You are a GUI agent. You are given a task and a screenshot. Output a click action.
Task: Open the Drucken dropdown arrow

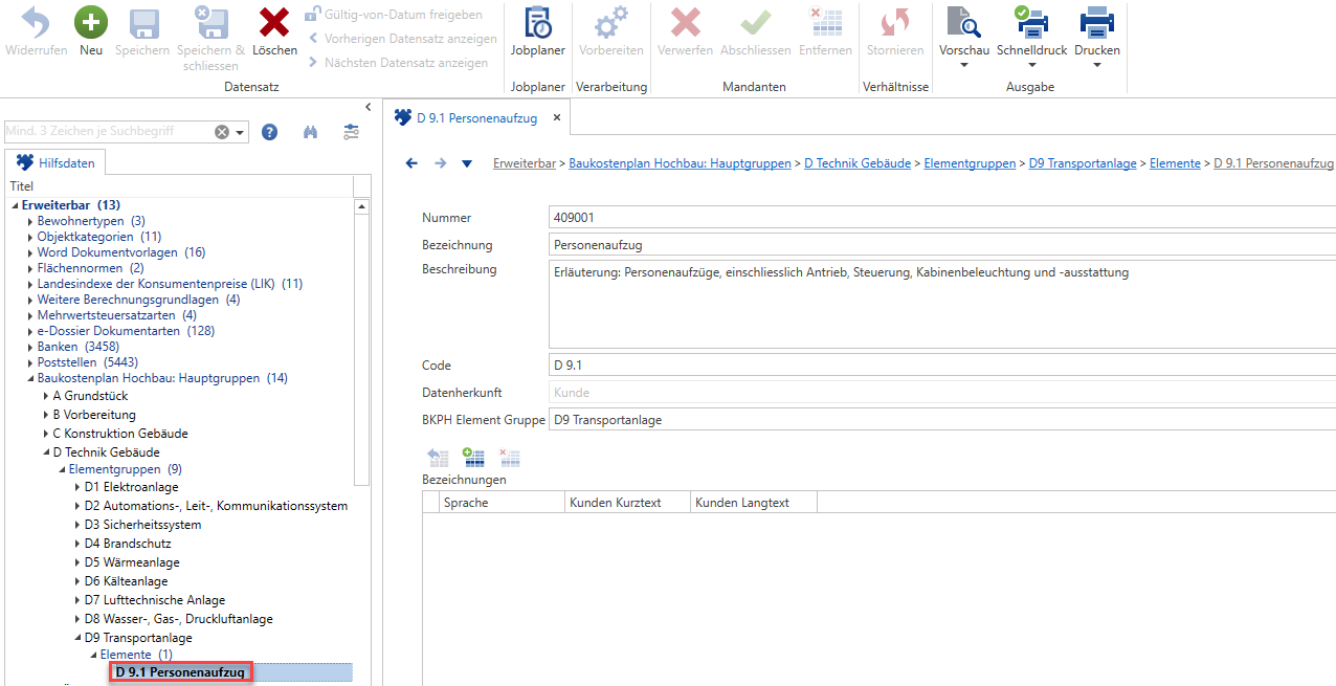[1097, 65]
